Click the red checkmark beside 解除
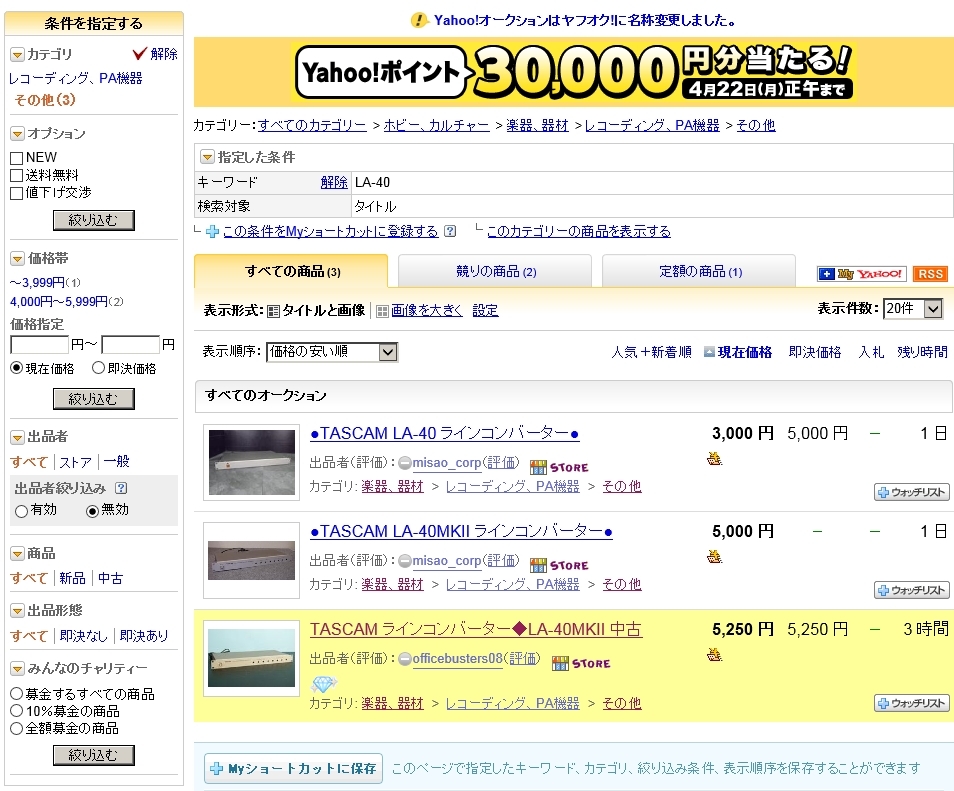Image resolution: width=954 pixels, height=791 pixels. (x=139, y=54)
